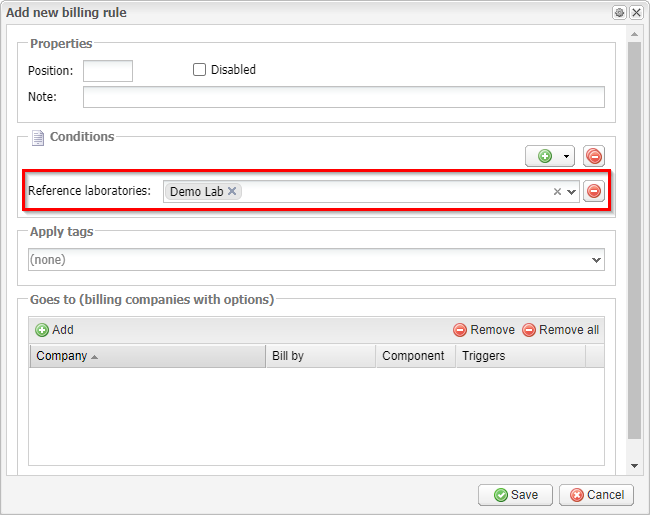Enable the Disabled checkbox

199,70
